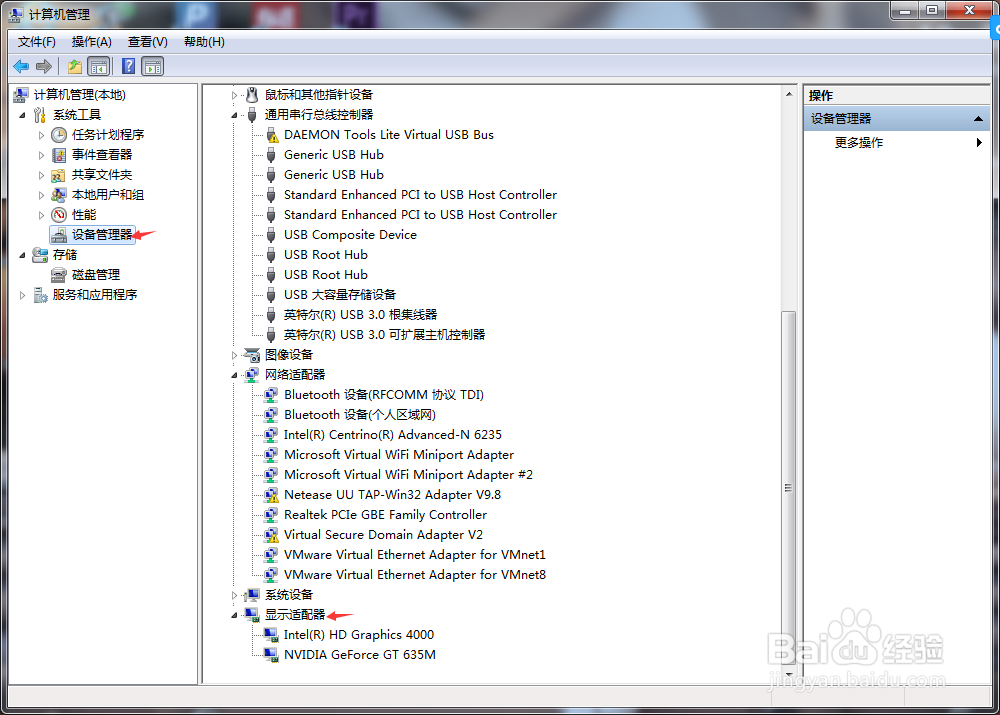Expand the 任务计划程序 tree node
The image size is (1000, 715).
tap(41, 135)
